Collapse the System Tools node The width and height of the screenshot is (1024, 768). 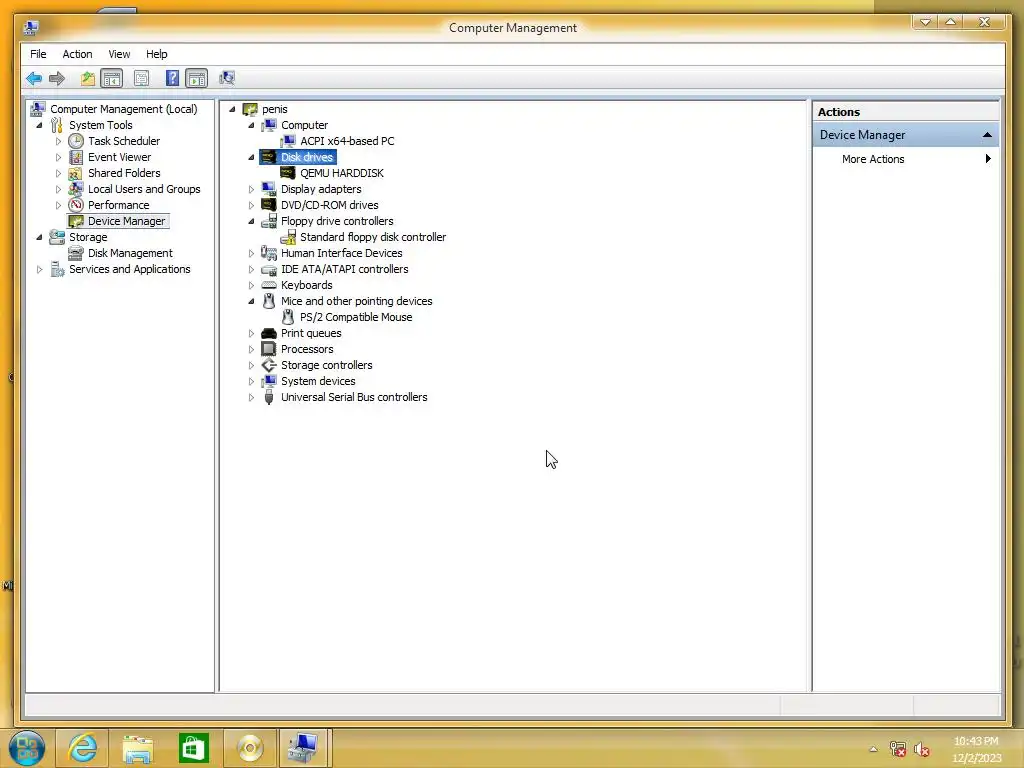click(x=39, y=125)
